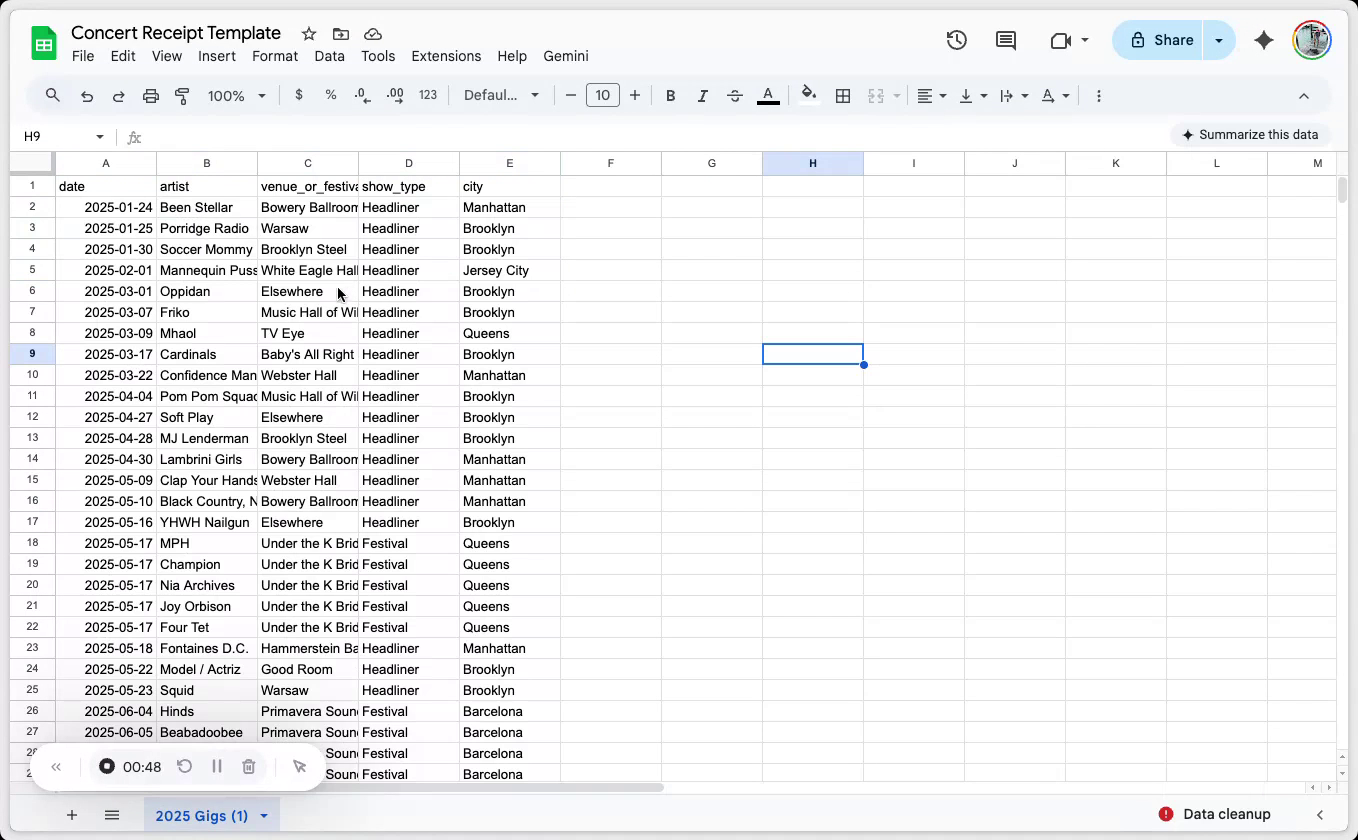Open the Google Sheets home icon
Screen dimensions: 1358x840
tap(44, 44)
